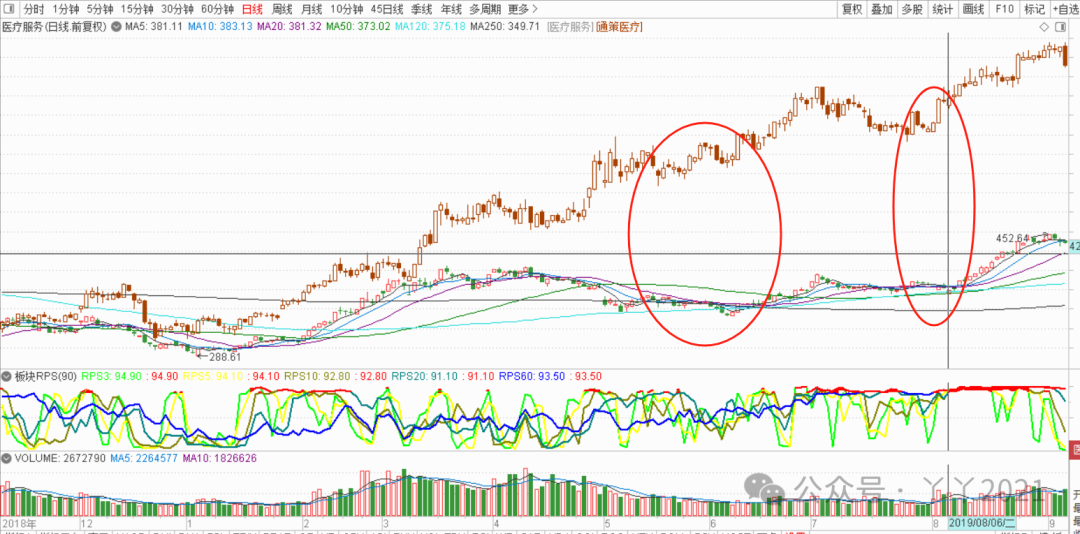The image size is (1080, 534).
Task: Open the 画线 drawing tools
Action: coord(973,9)
